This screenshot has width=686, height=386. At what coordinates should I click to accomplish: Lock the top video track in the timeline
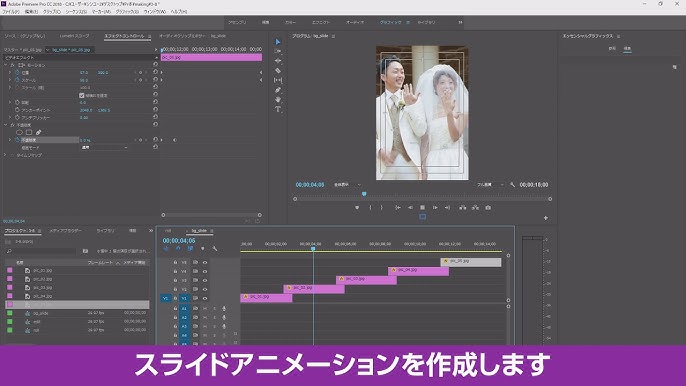(x=175, y=263)
